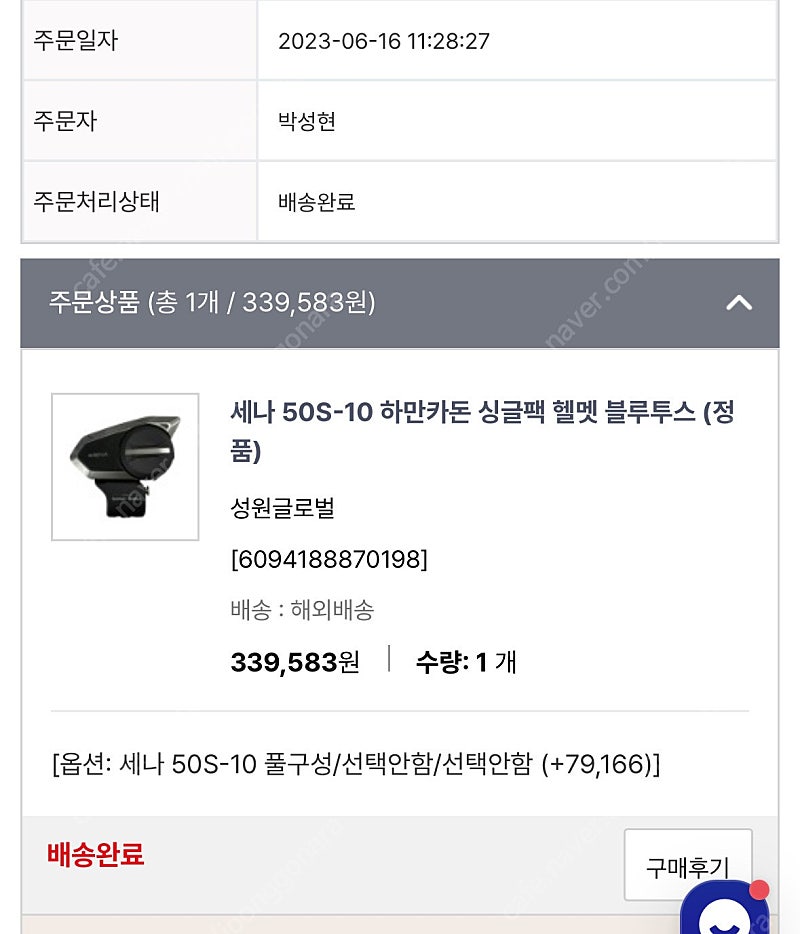Click the order date 2023-06-16 value

[383, 41]
